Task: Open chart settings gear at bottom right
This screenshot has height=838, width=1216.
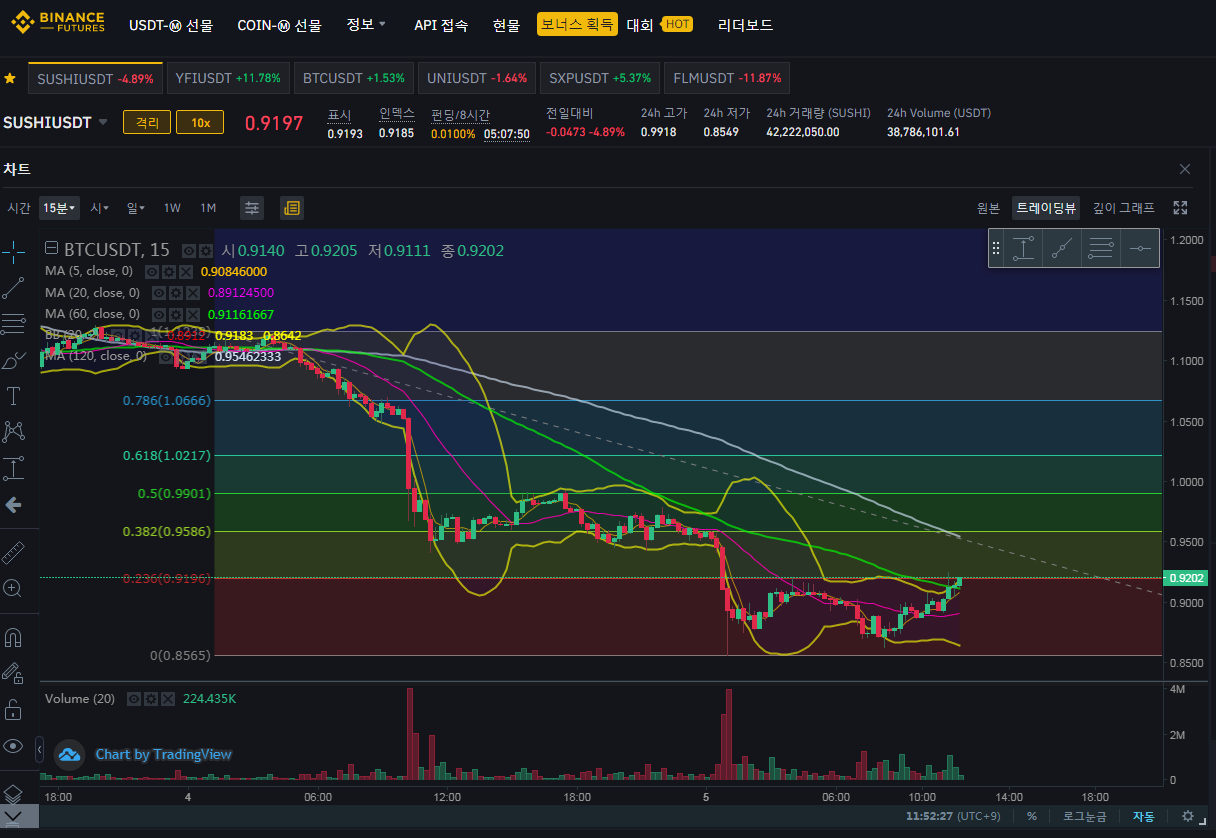Action: point(1188,817)
